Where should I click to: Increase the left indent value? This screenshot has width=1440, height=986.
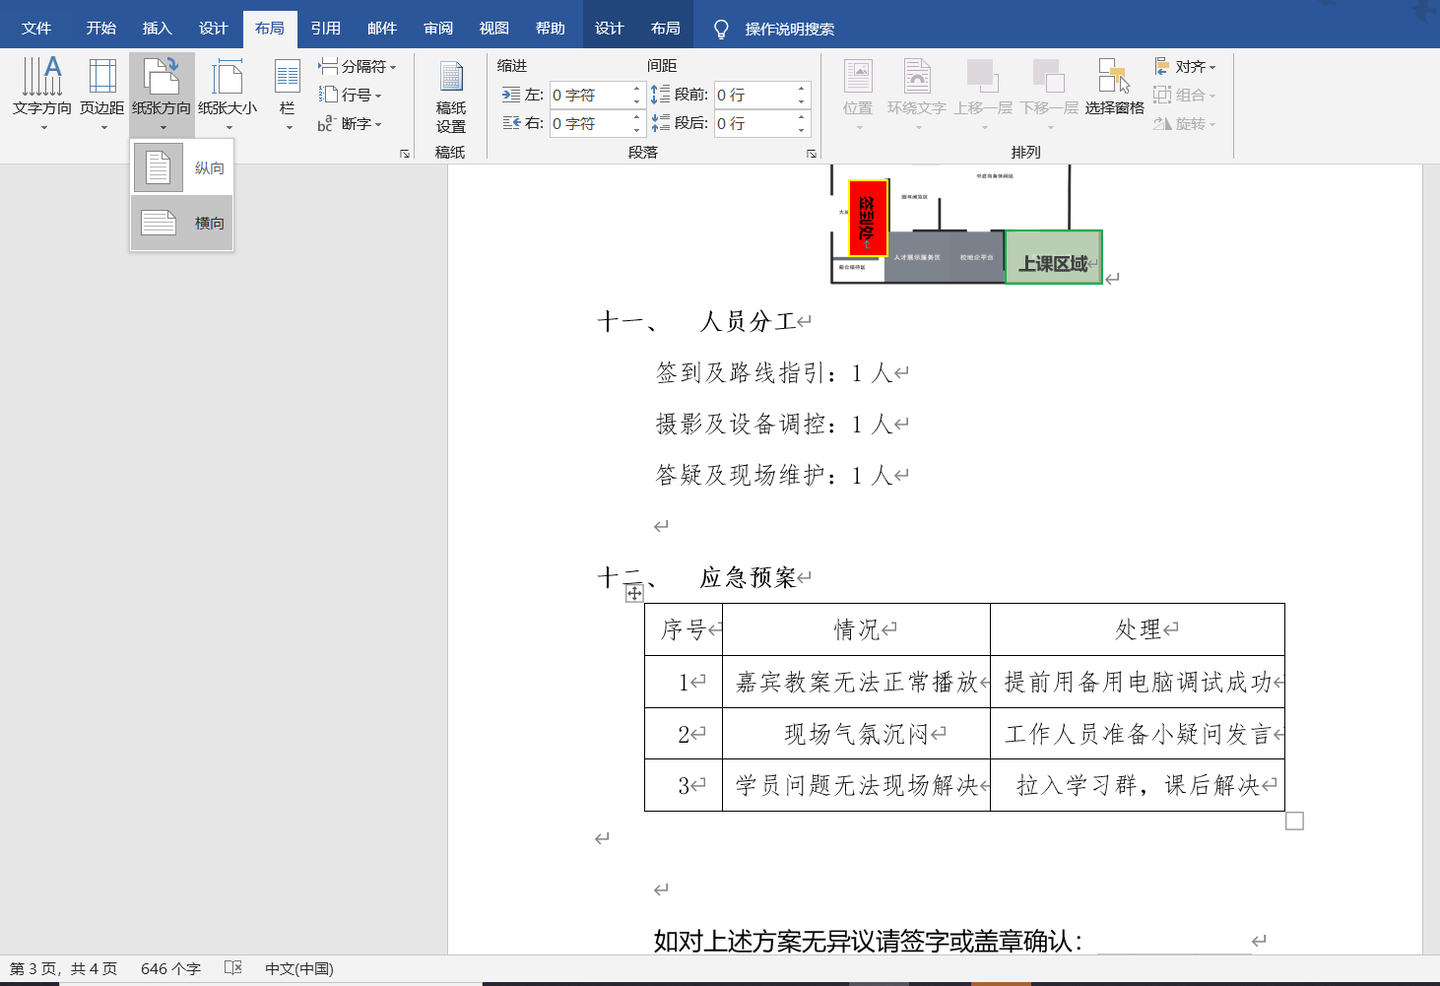637,89
